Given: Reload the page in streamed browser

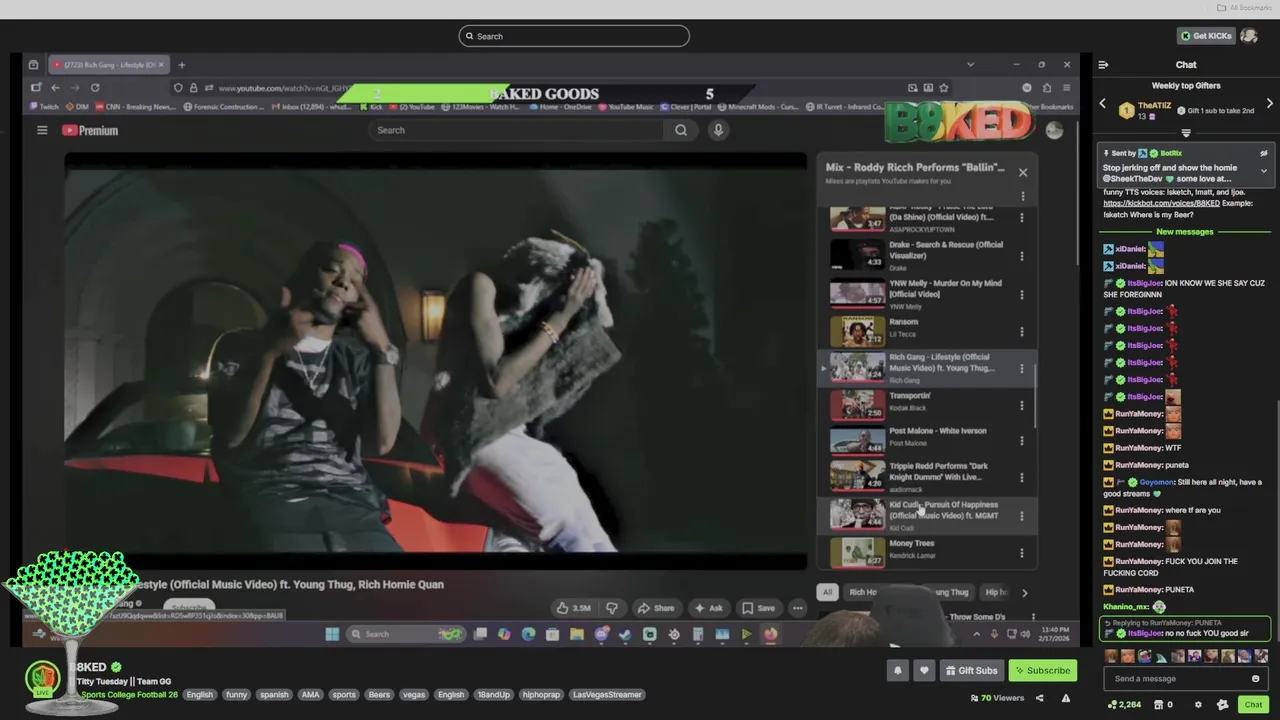Looking at the screenshot, I should (95, 88).
